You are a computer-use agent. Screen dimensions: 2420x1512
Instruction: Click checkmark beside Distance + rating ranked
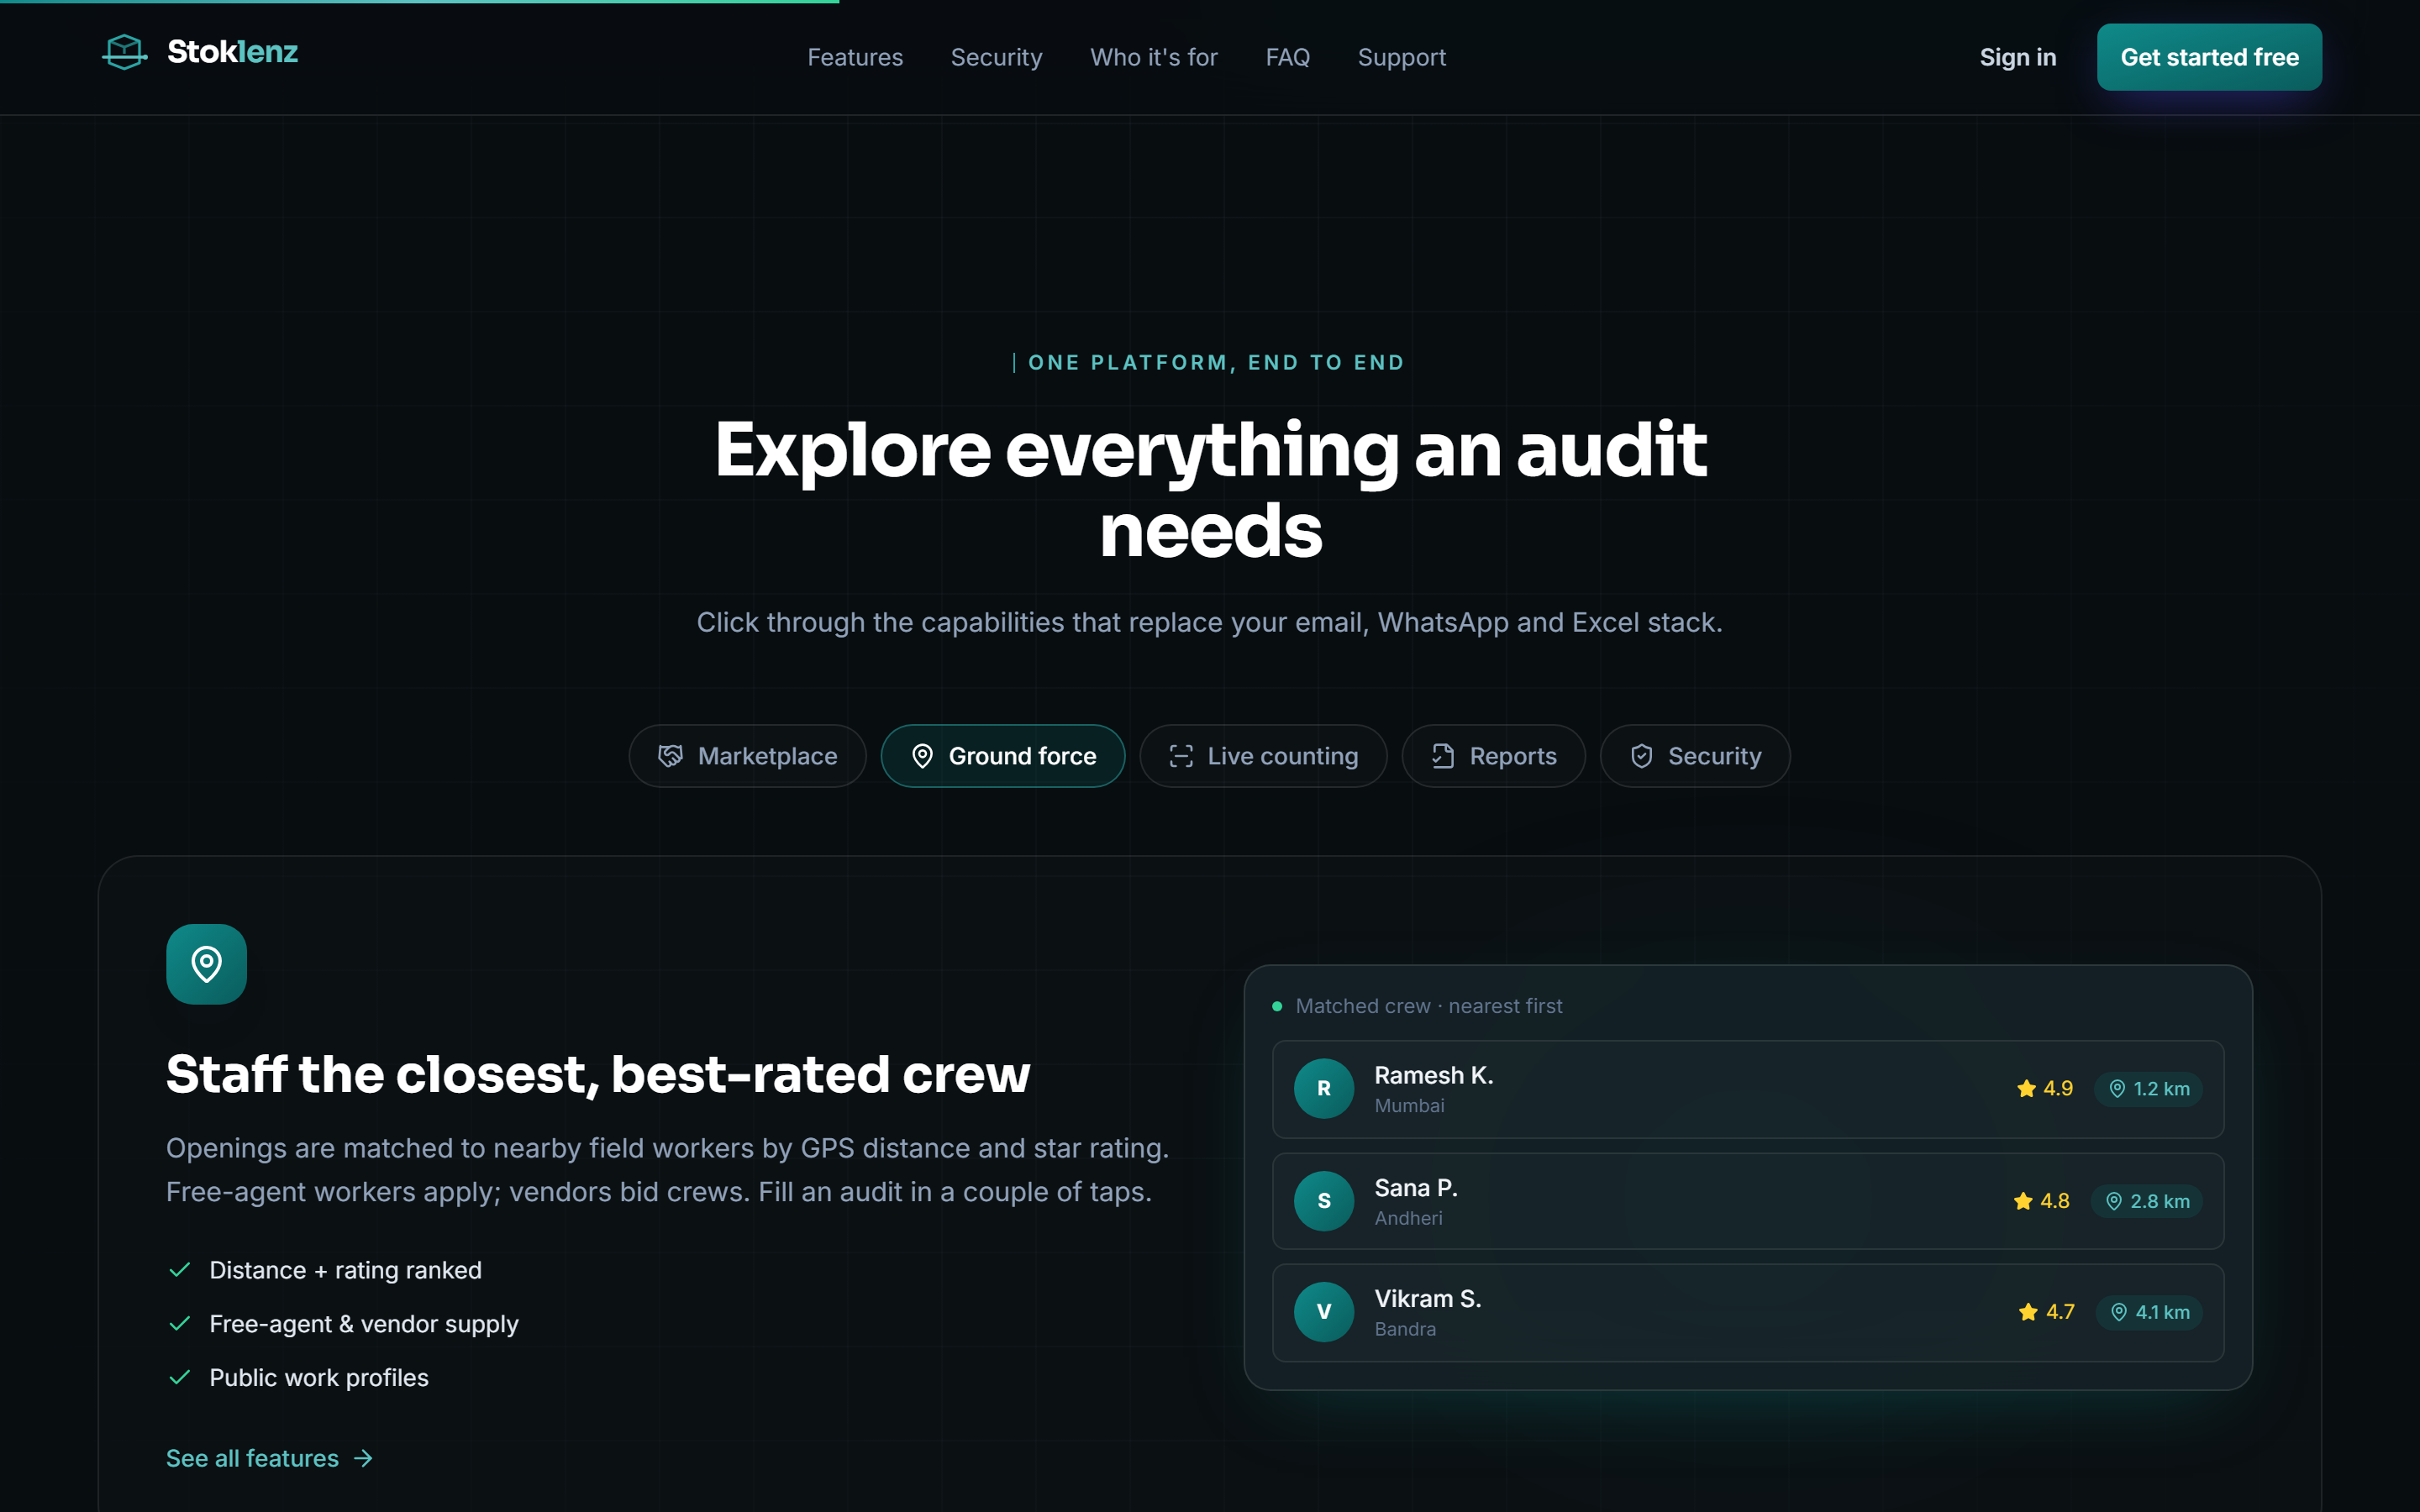coord(180,1270)
